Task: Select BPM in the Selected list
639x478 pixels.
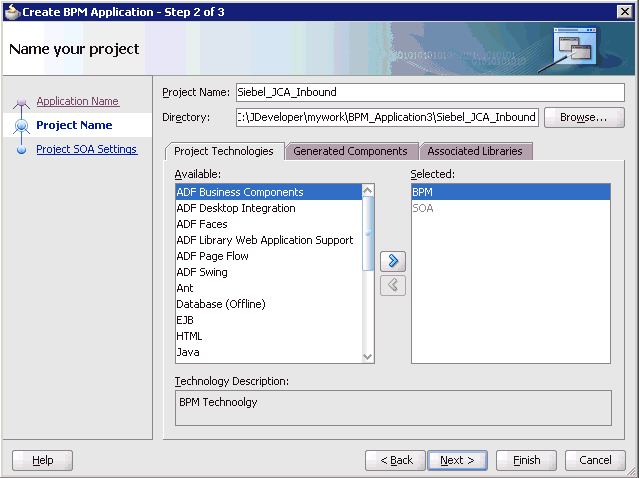Action: [x=511, y=192]
